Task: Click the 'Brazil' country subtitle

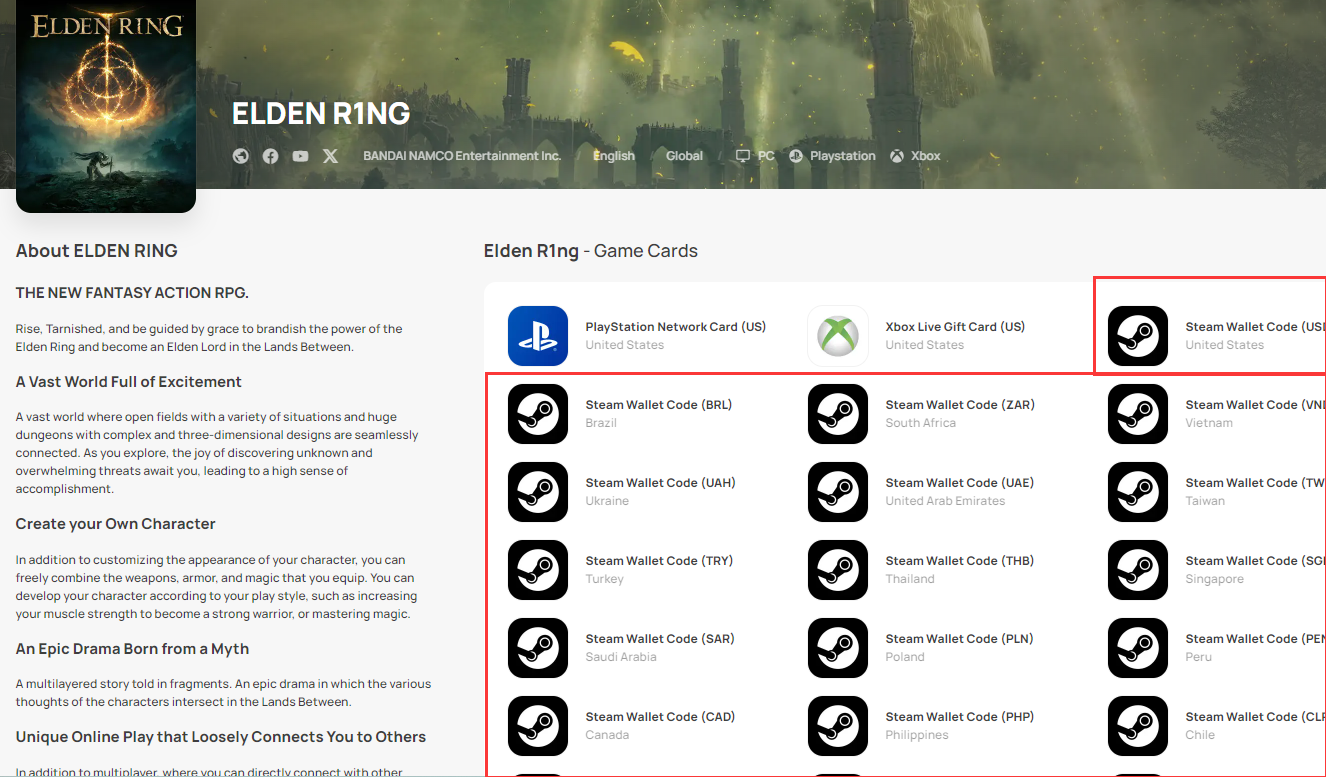Action: click(601, 423)
